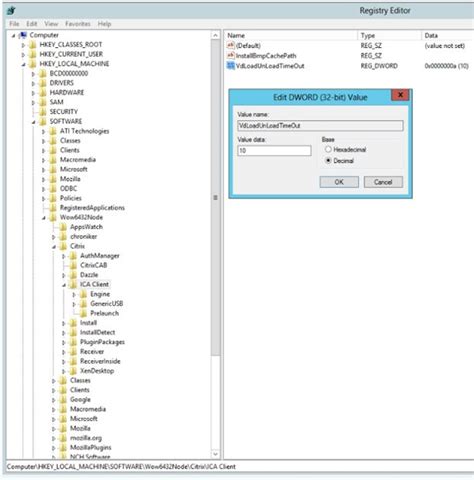This screenshot has height=480, width=474.
Task: Collapse the ICA Client key
Action: coord(64,285)
